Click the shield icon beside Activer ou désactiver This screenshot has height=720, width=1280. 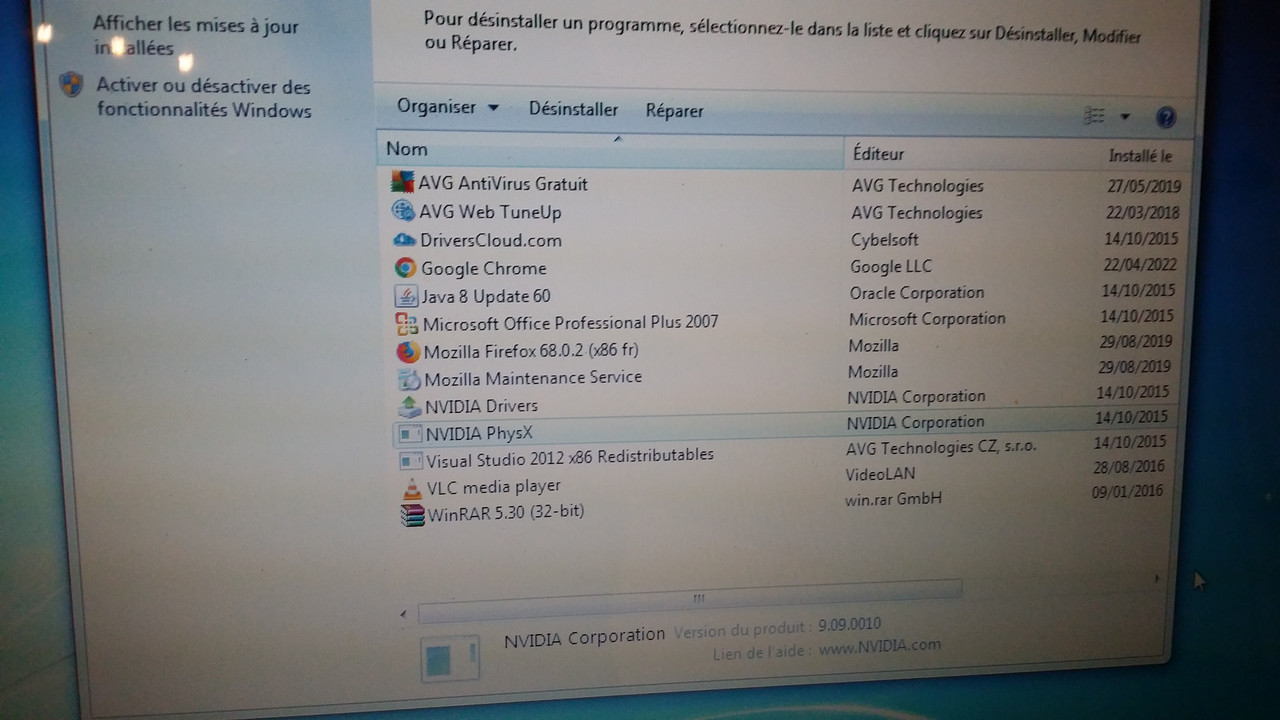click(71, 84)
